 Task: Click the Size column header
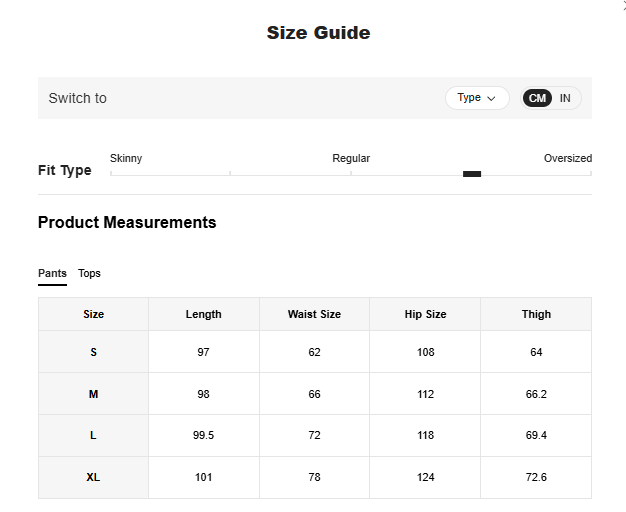(x=93, y=314)
